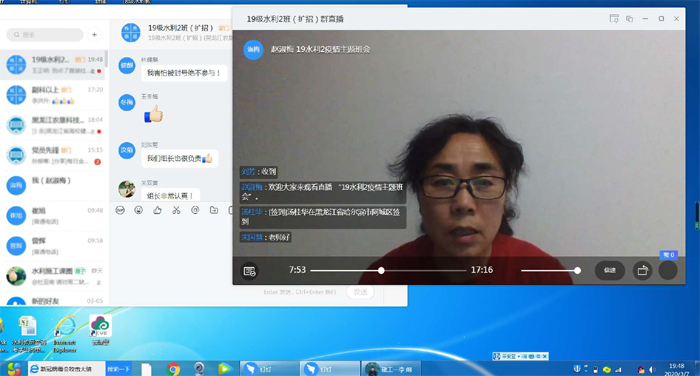Click the folder send-file icon in chat toolbar
Viewport: 700px width, 376px height.
[x=214, y=210]
